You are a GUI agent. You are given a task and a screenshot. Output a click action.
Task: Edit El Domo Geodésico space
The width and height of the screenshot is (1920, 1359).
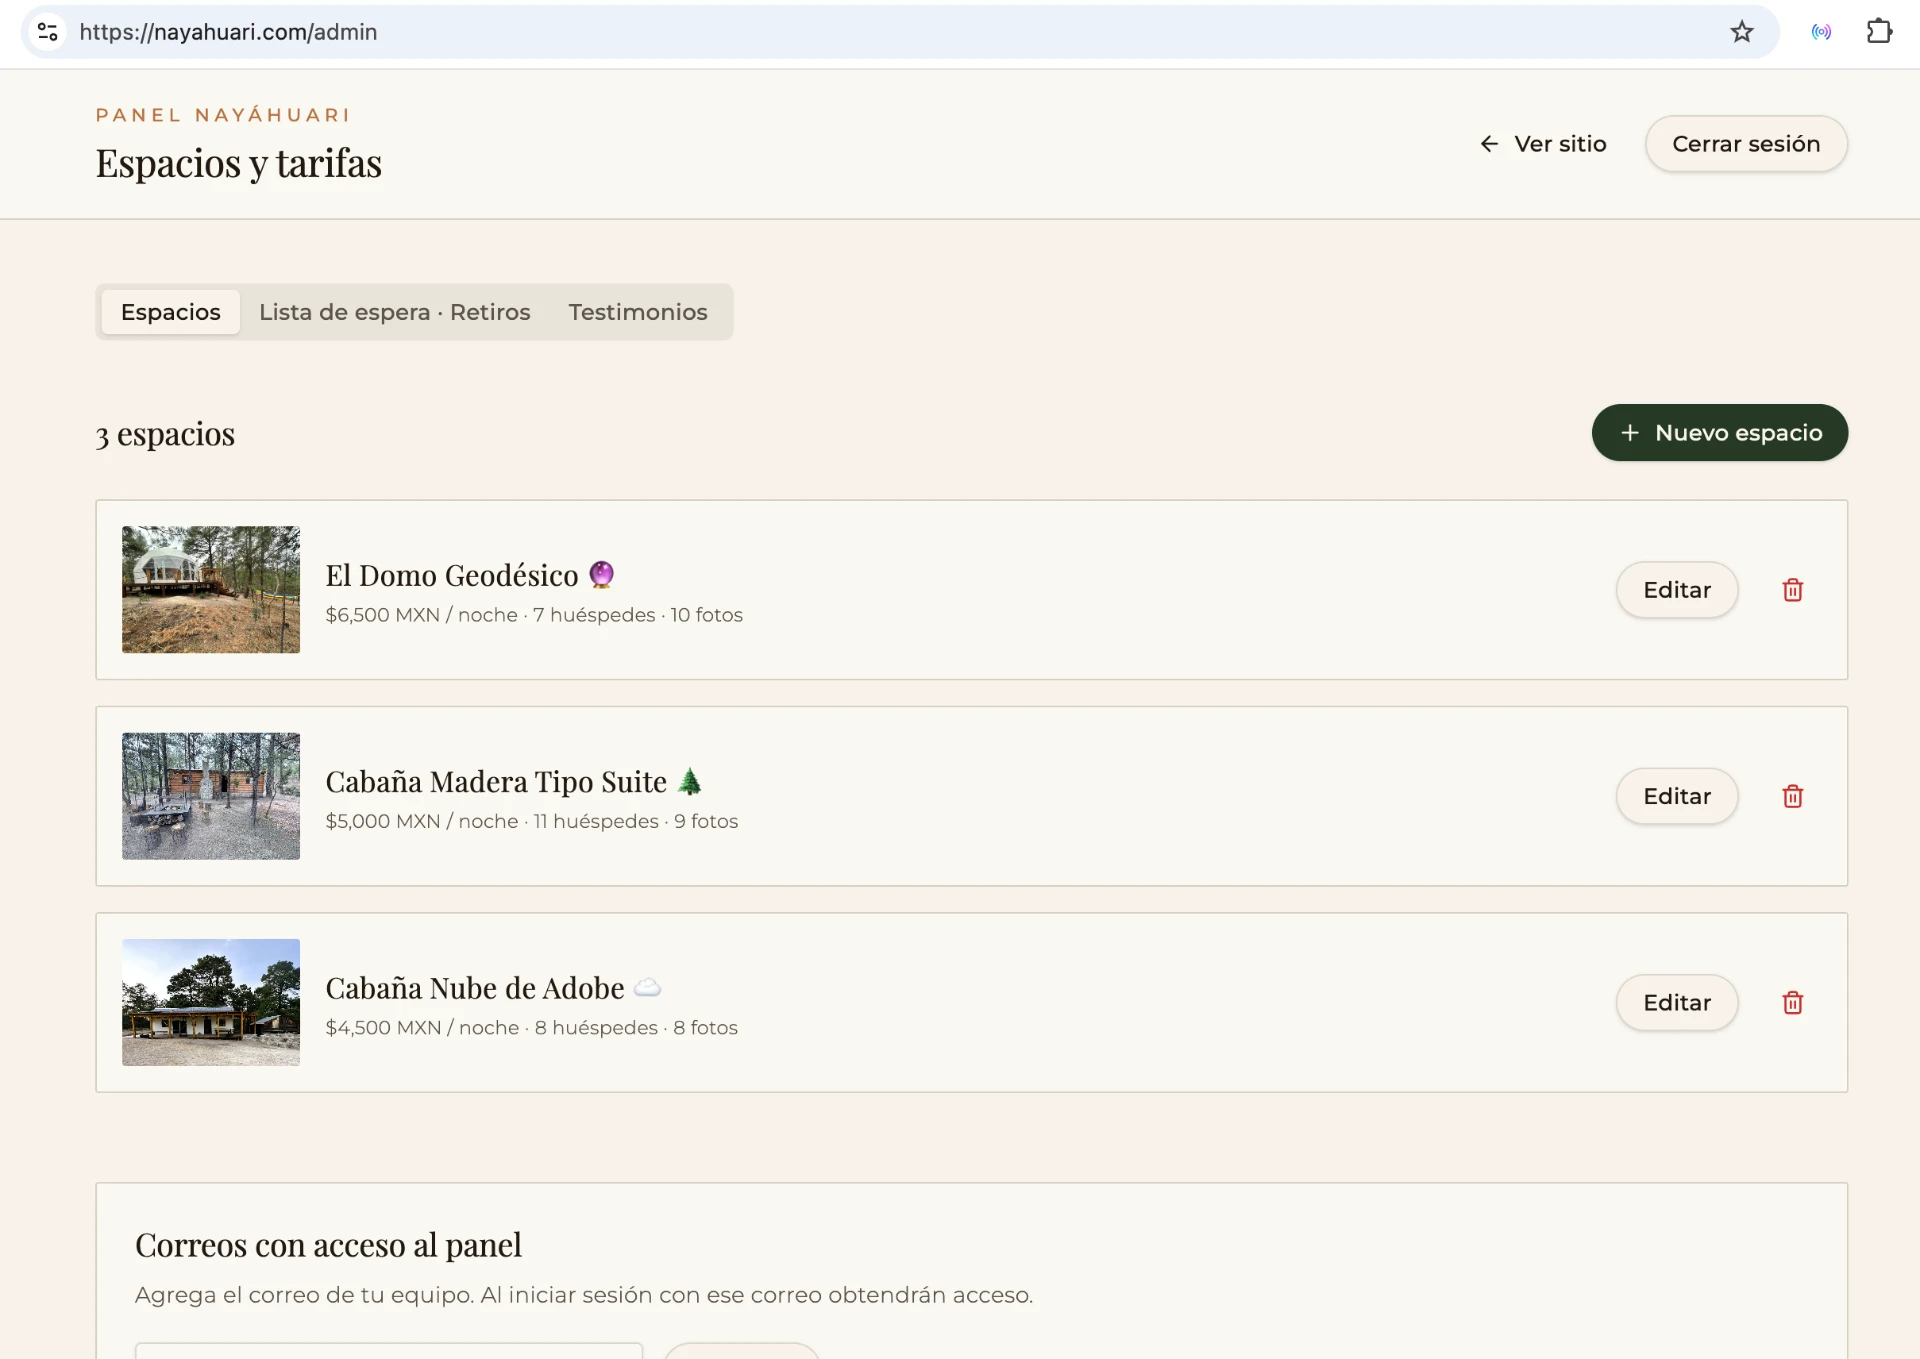1677,590
